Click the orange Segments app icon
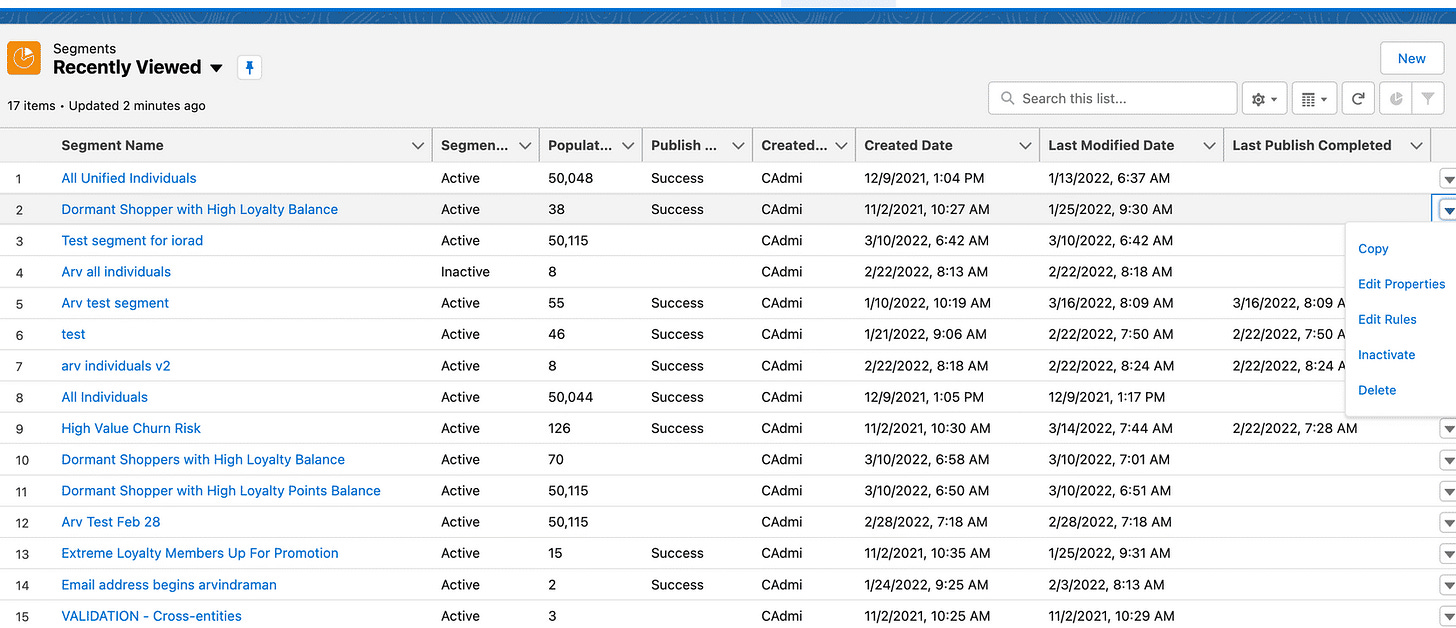 point(23,58)
